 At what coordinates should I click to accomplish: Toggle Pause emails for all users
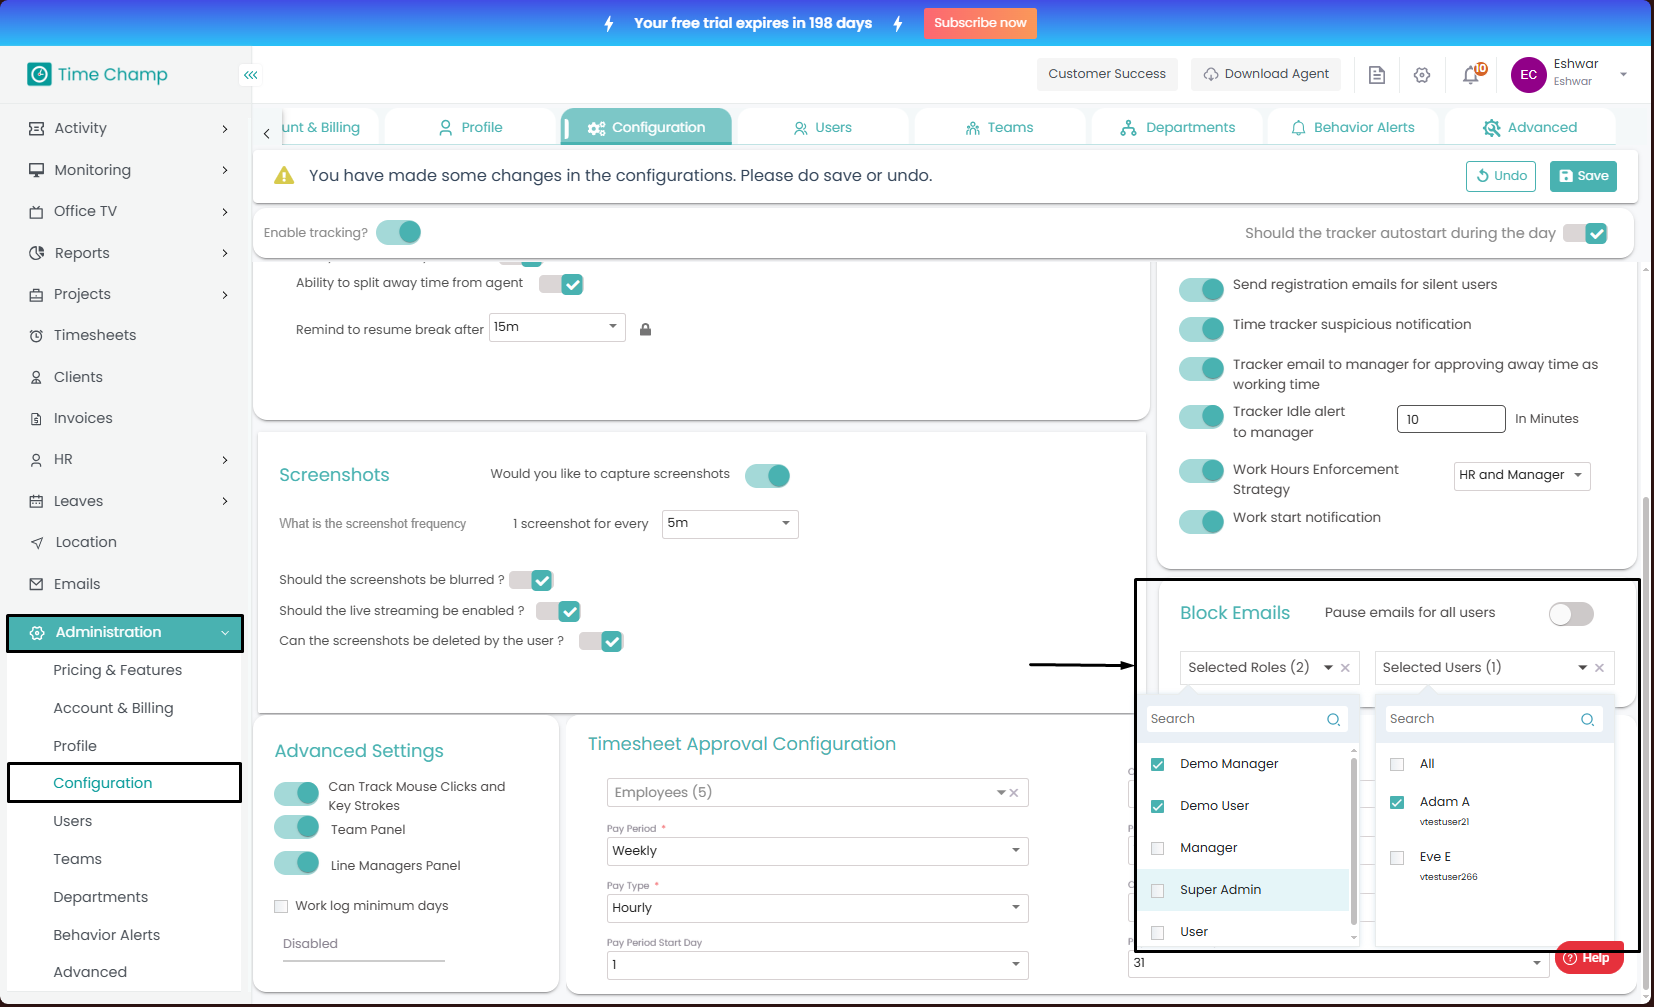1570,614
